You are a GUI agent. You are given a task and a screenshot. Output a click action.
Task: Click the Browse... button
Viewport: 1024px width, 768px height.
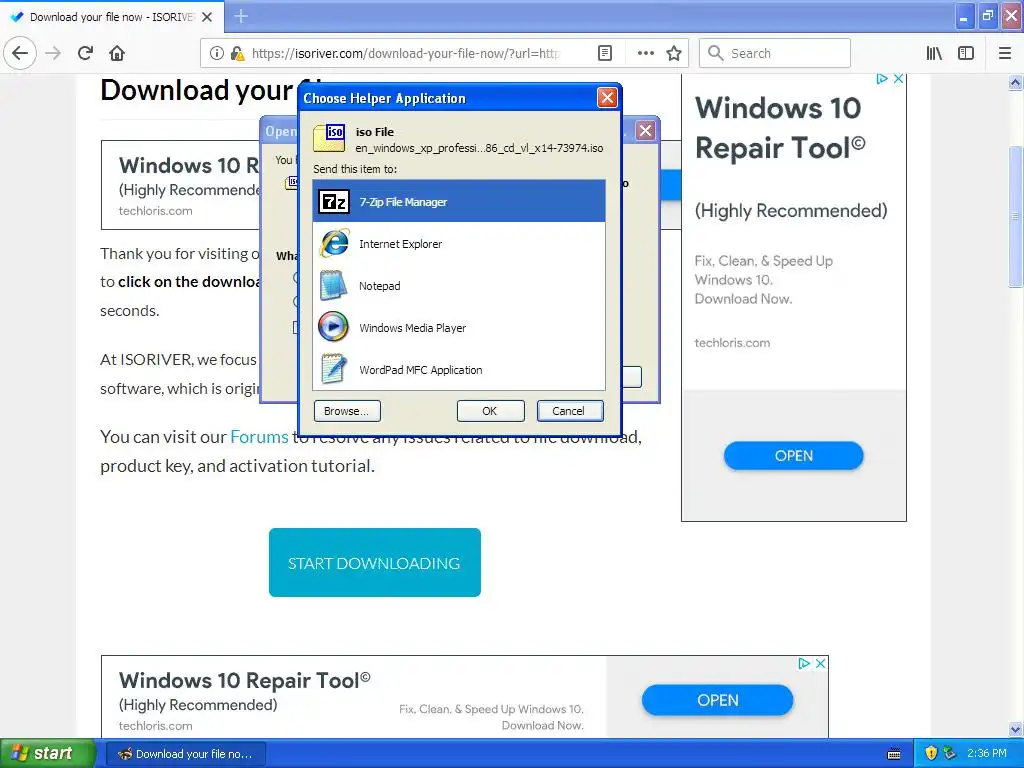347,411
